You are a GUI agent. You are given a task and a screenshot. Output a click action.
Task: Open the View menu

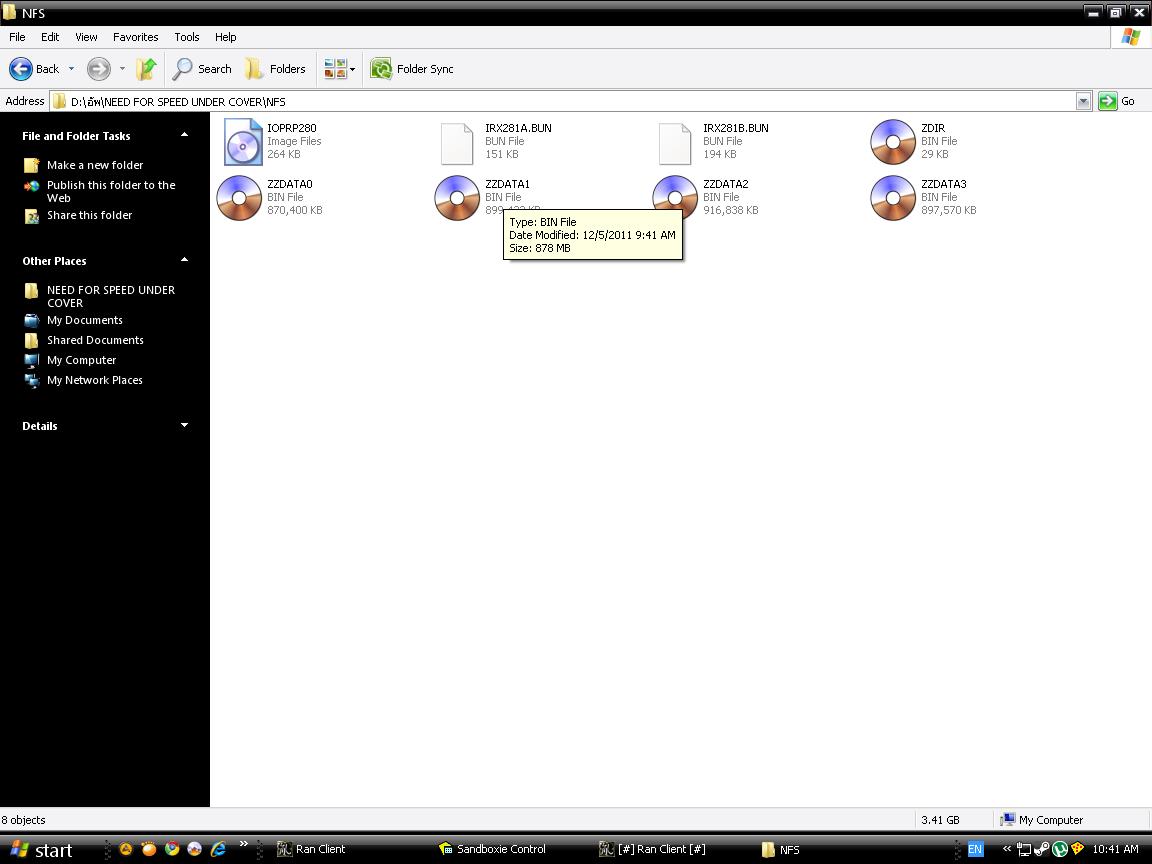[86, 37]
